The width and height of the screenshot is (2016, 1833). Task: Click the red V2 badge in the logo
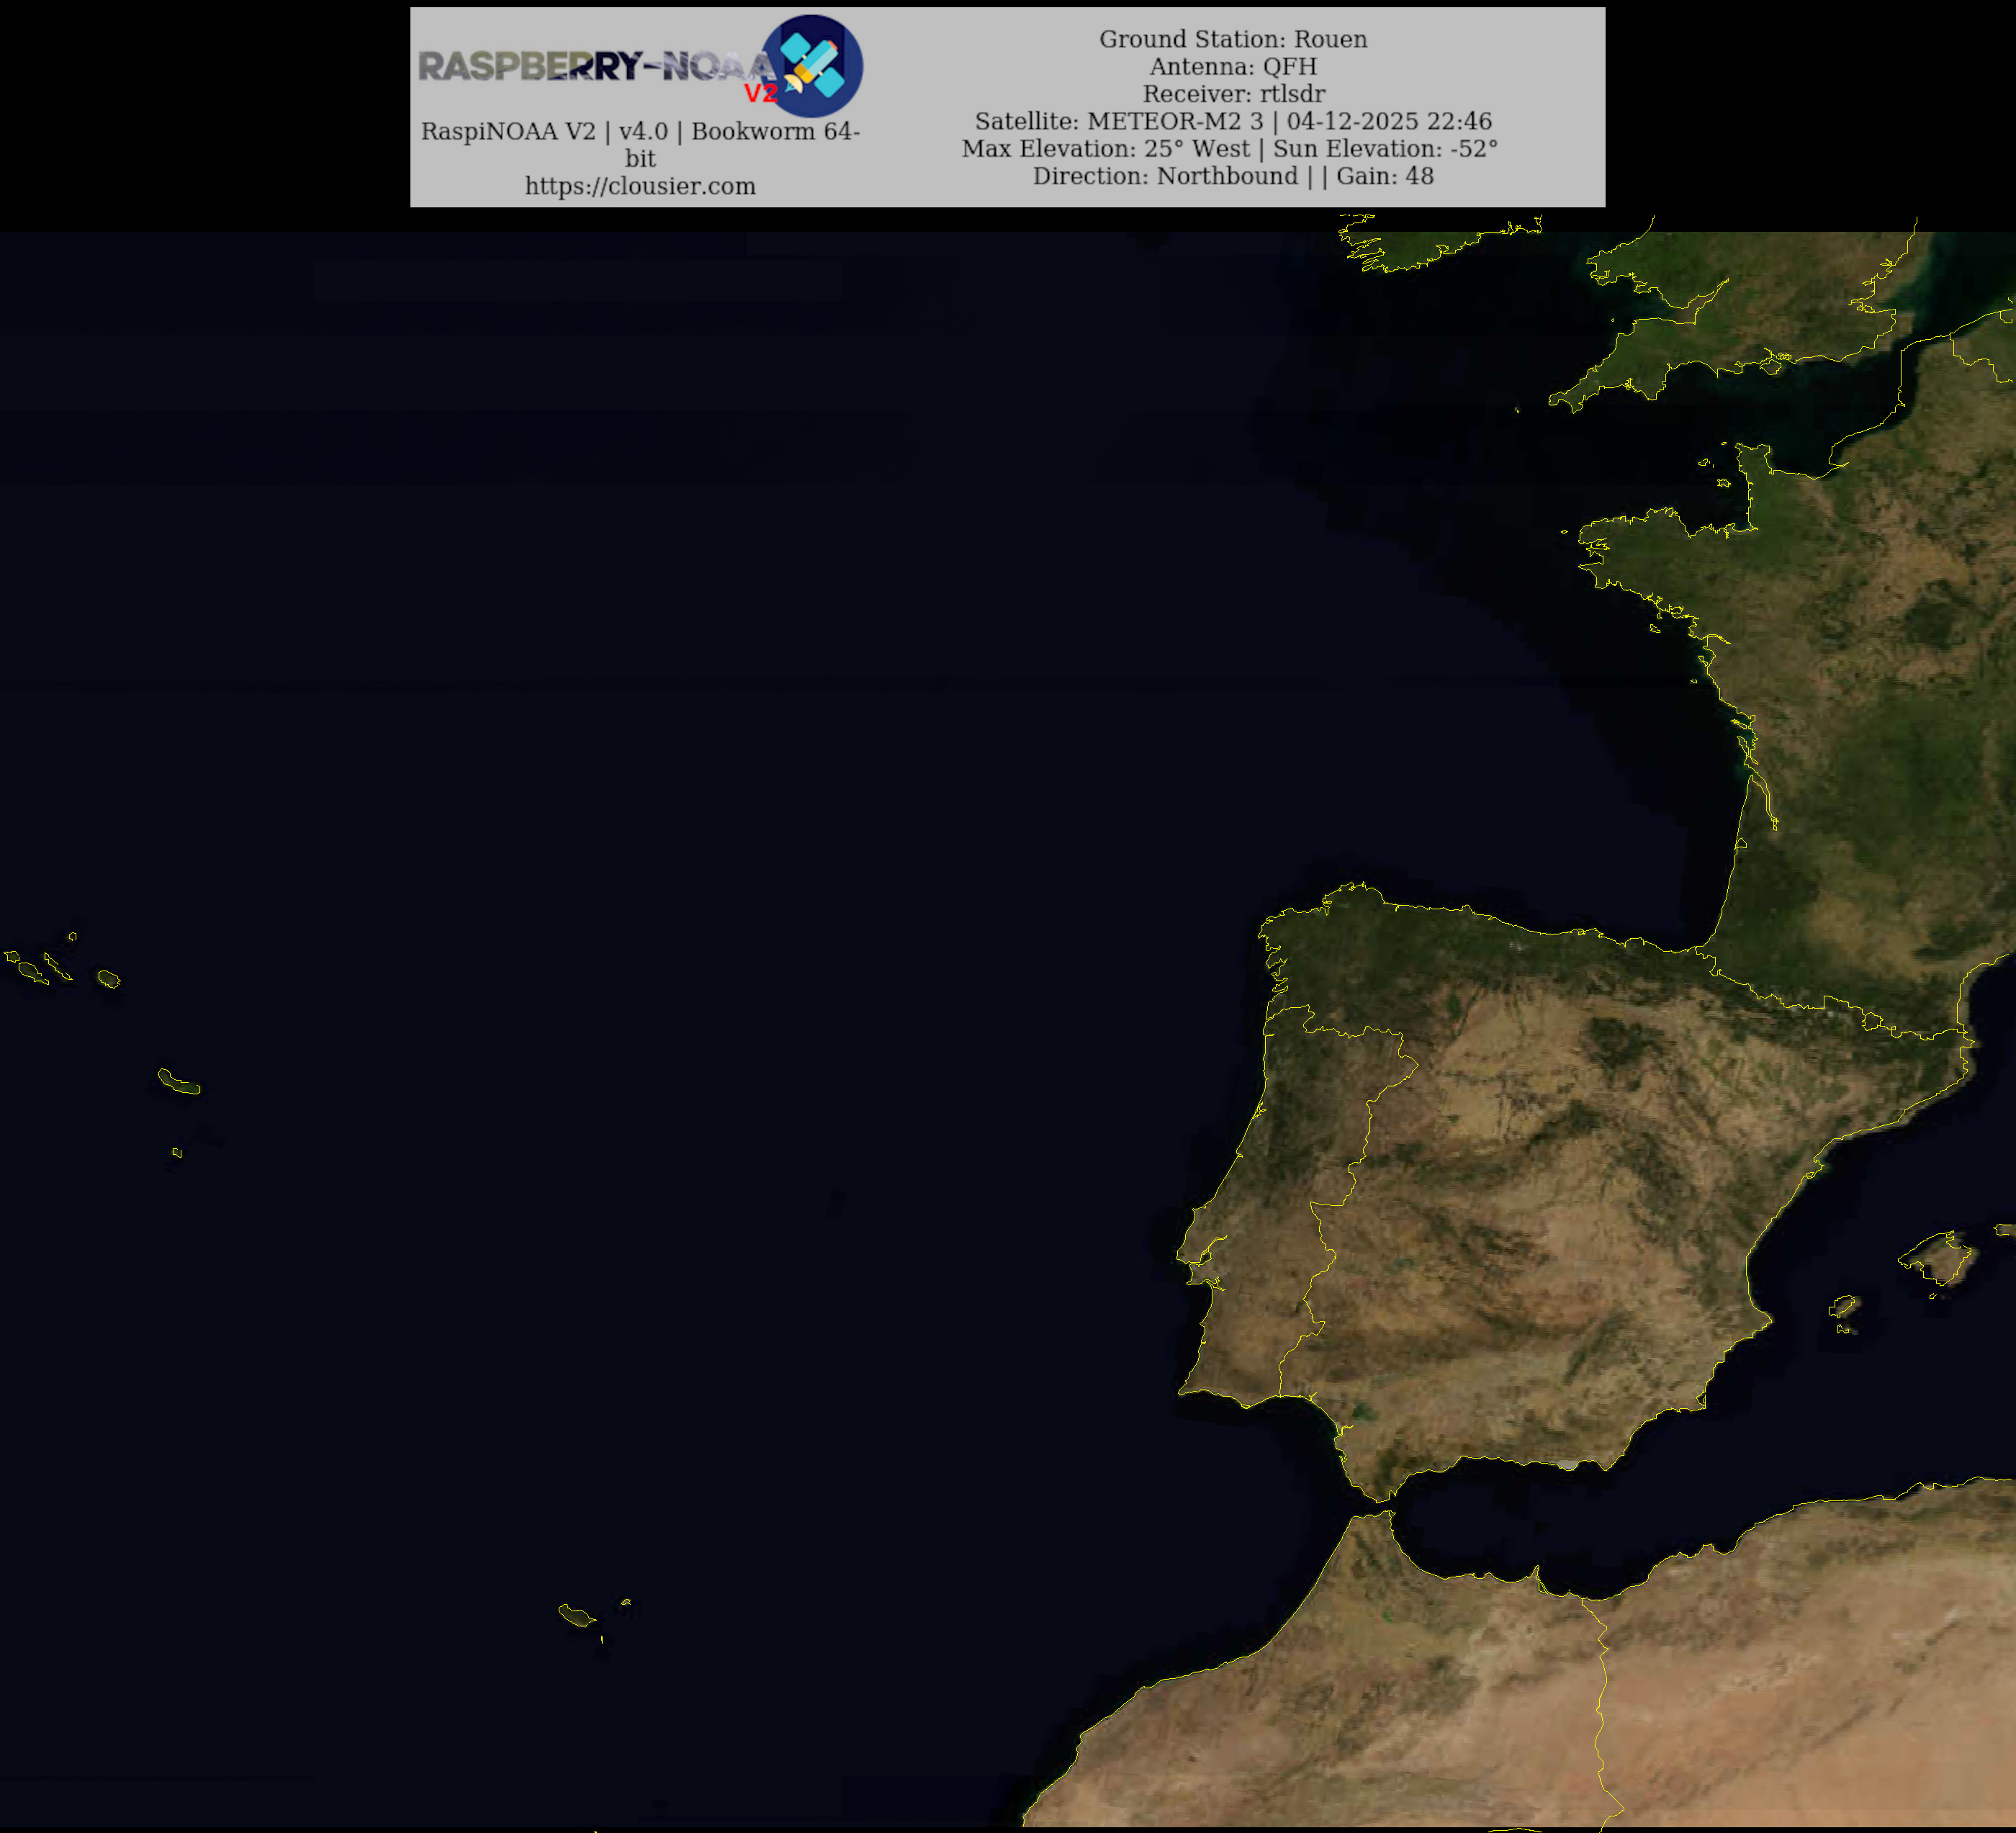click(x=760, y=94)
